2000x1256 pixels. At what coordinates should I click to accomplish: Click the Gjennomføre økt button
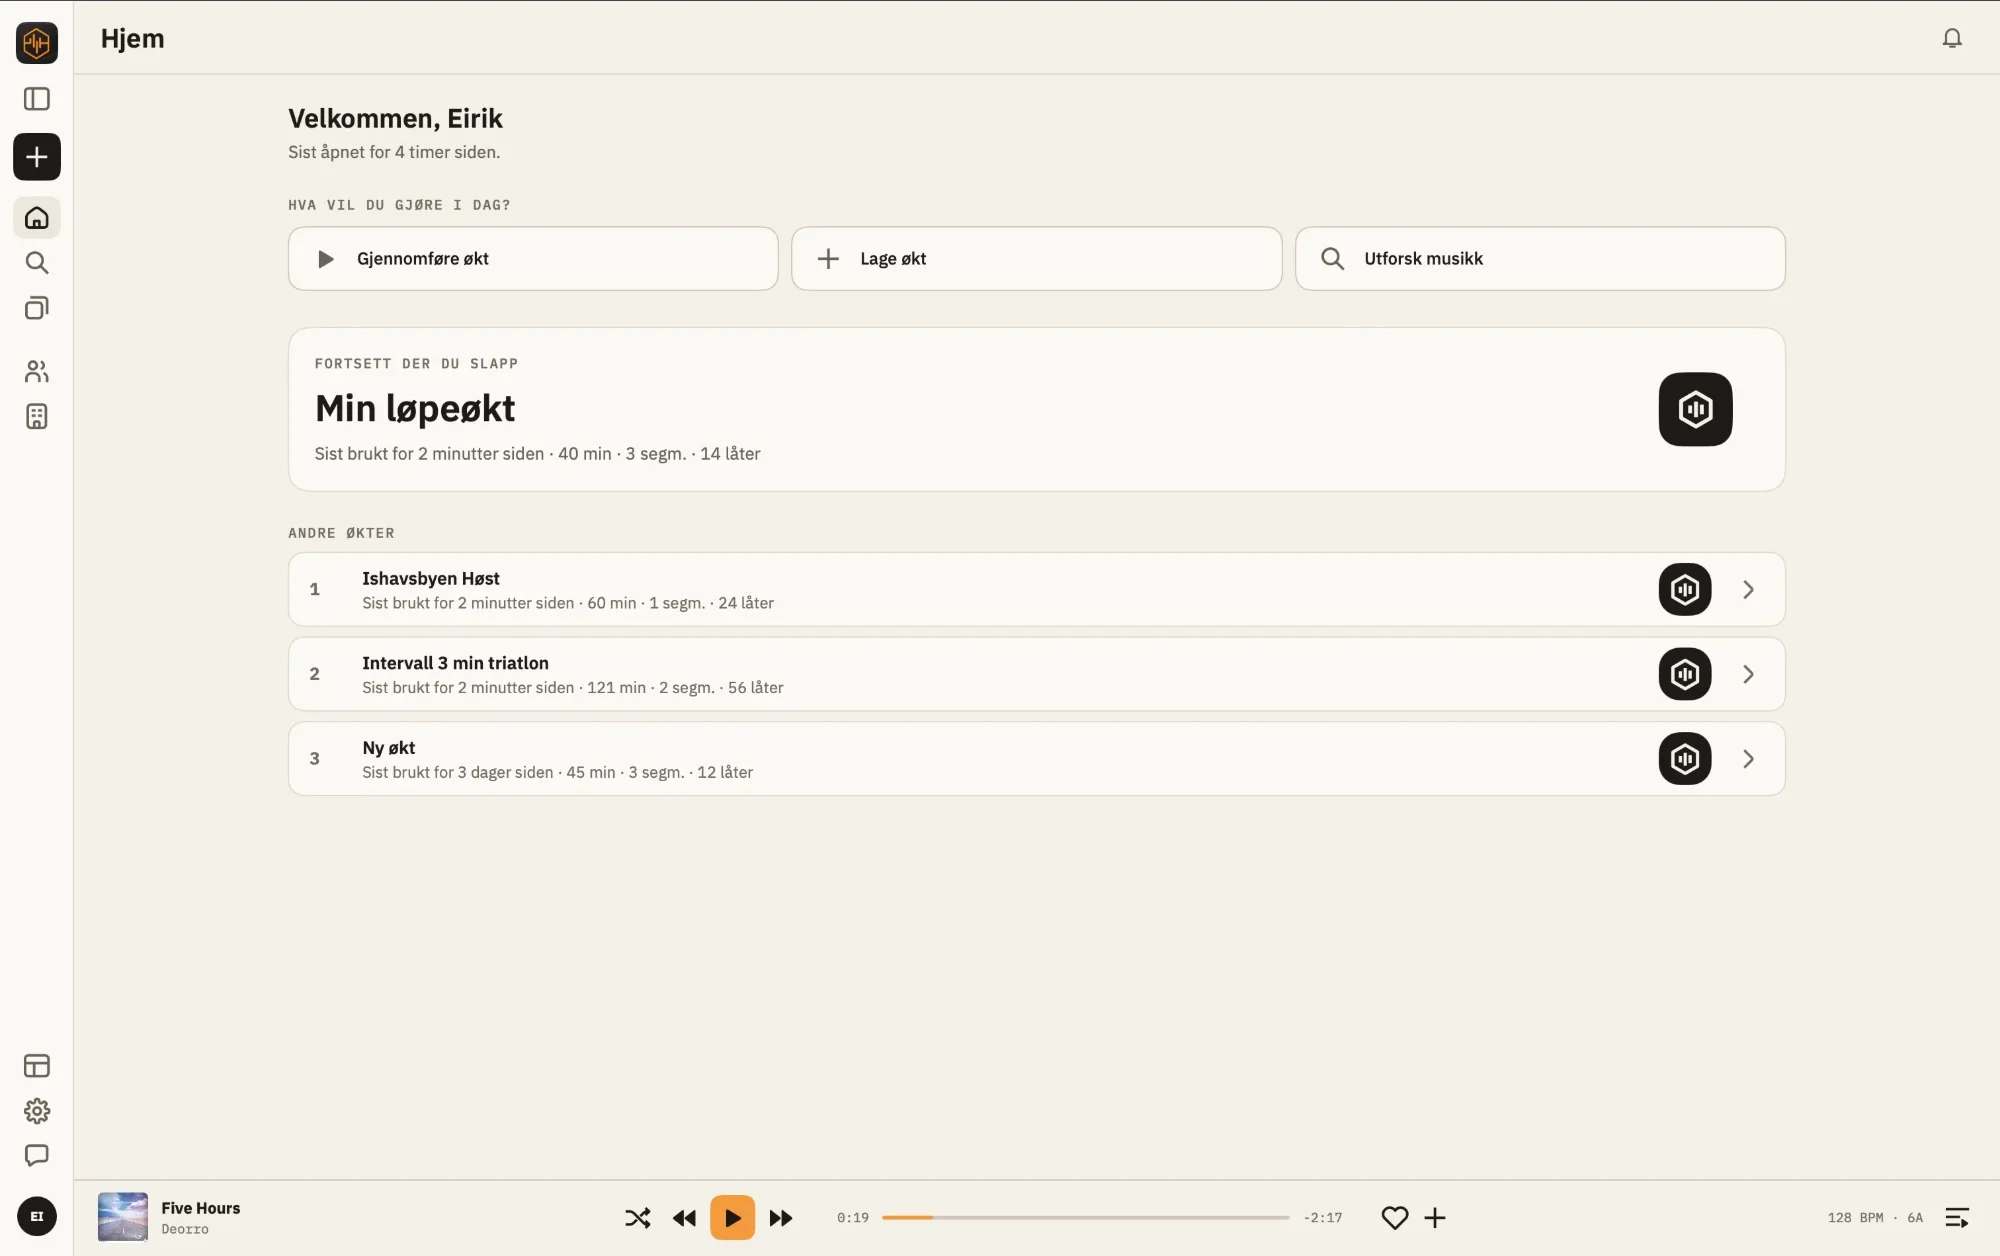coord(533,259)
